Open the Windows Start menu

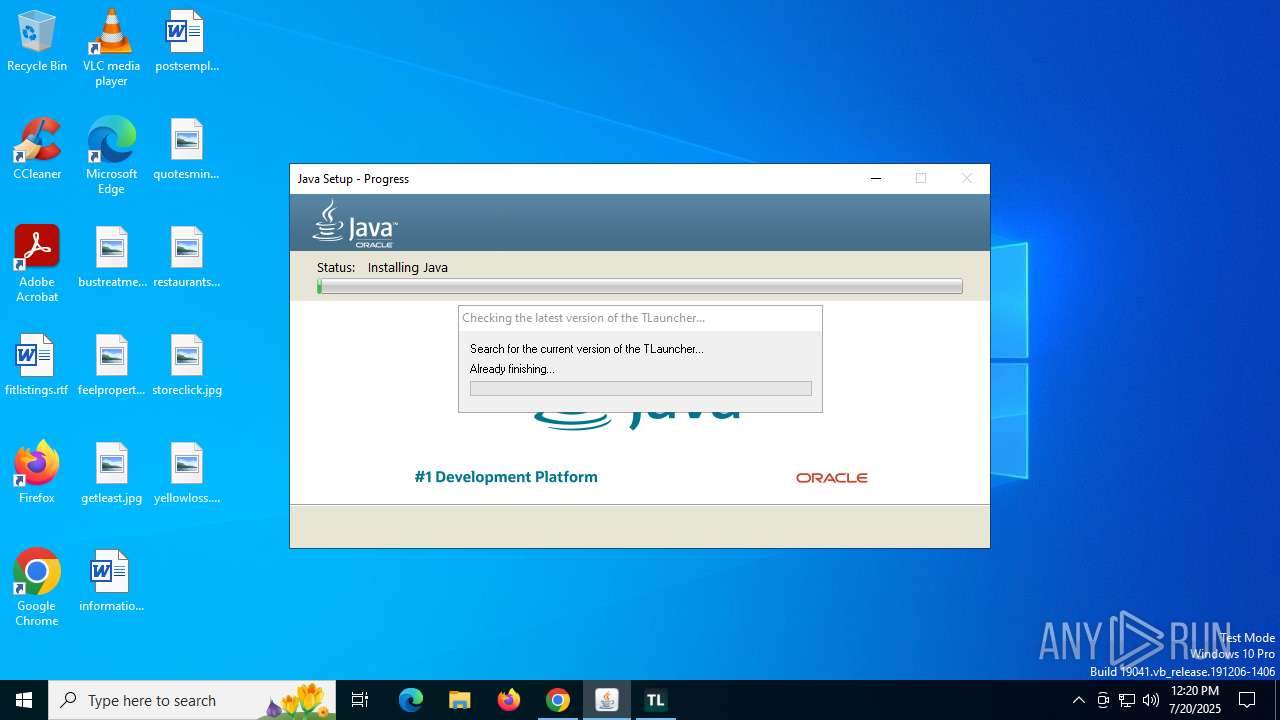click(x=24, y=700)
